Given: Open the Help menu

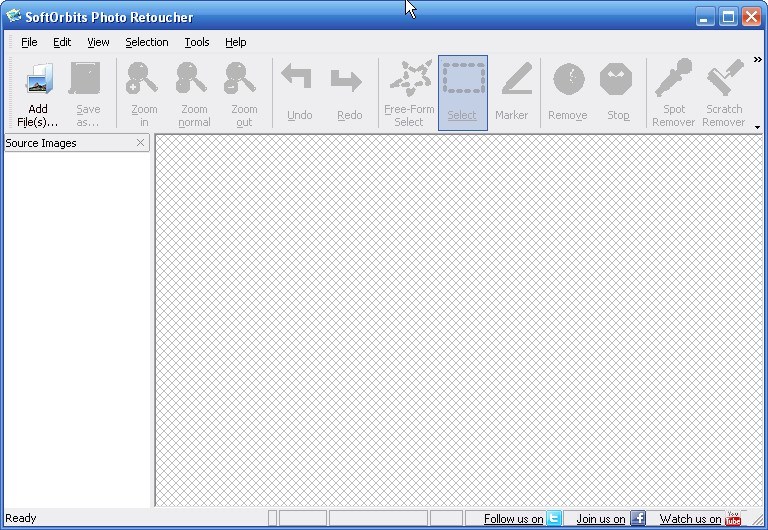Looking at the screenshot, I should pos(236,42).
